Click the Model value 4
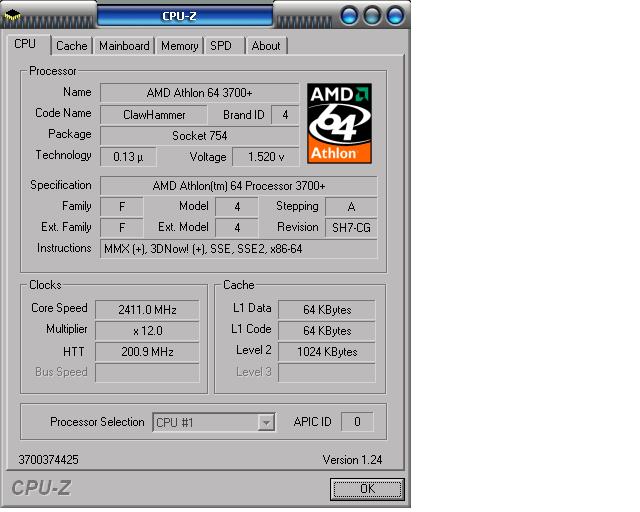Screen dimensions: 640x512 tap(237, 207)
